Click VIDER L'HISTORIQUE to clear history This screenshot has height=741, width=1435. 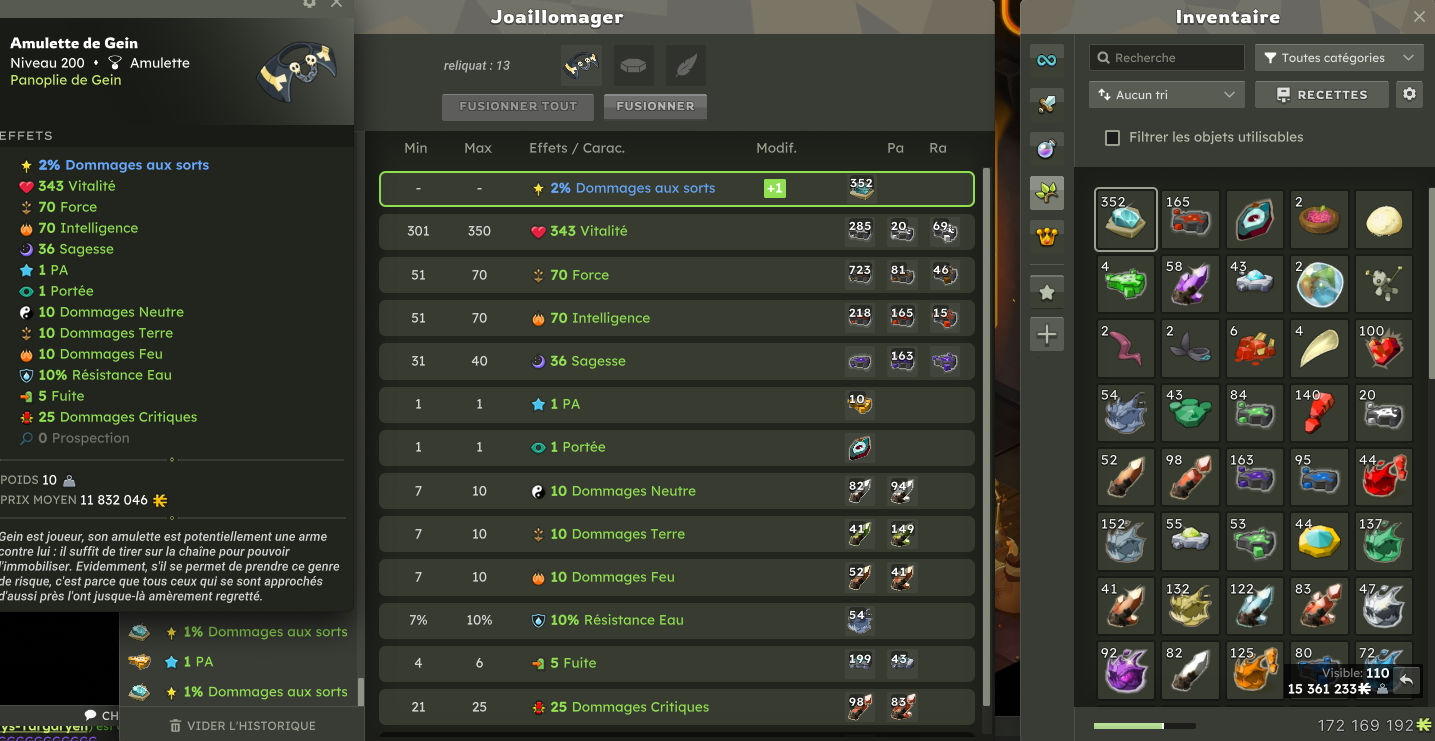[242, 726]
